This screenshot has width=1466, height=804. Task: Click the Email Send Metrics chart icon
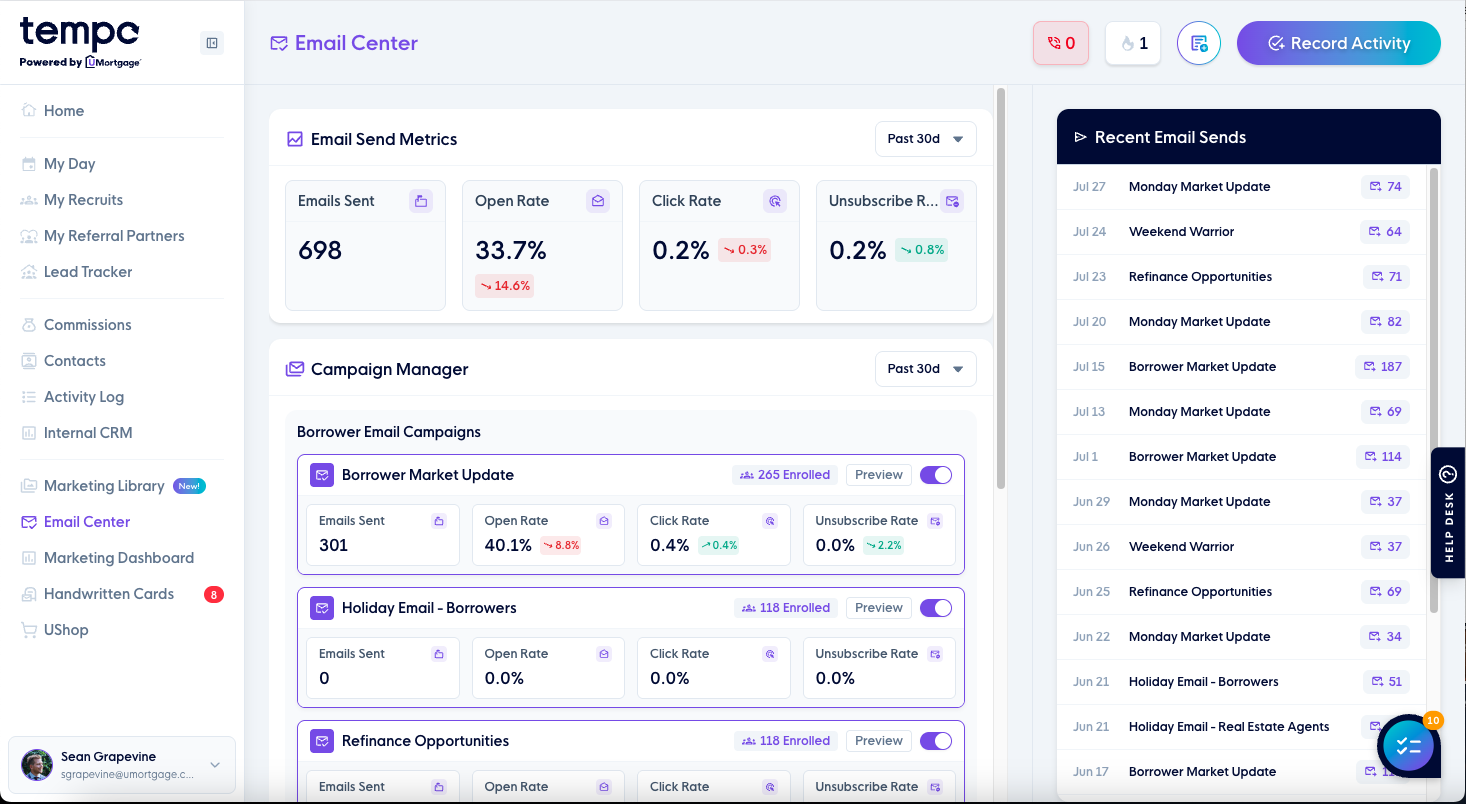295,139
